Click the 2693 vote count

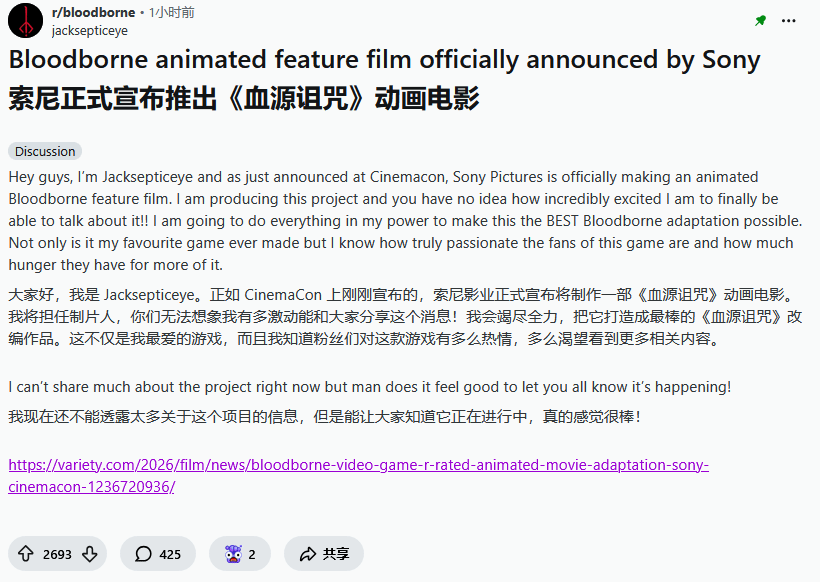(x=57, y=554)
